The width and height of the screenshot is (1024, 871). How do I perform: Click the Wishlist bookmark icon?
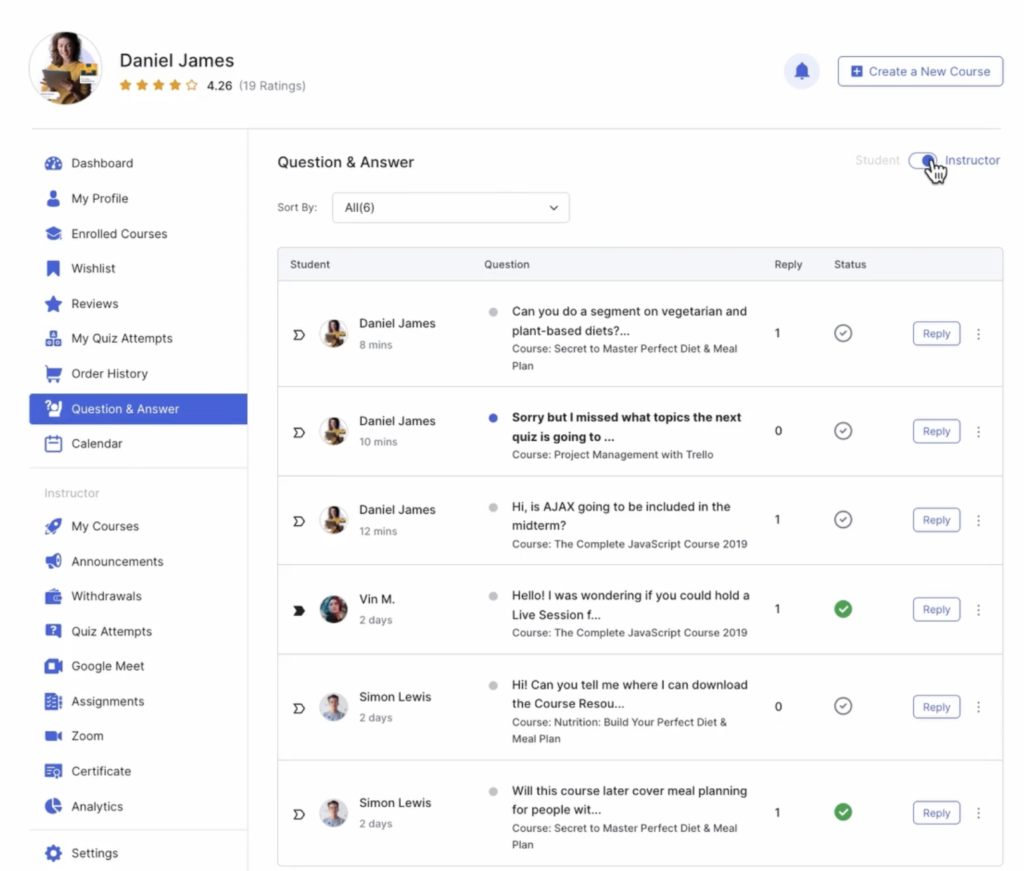pos(54,268)
